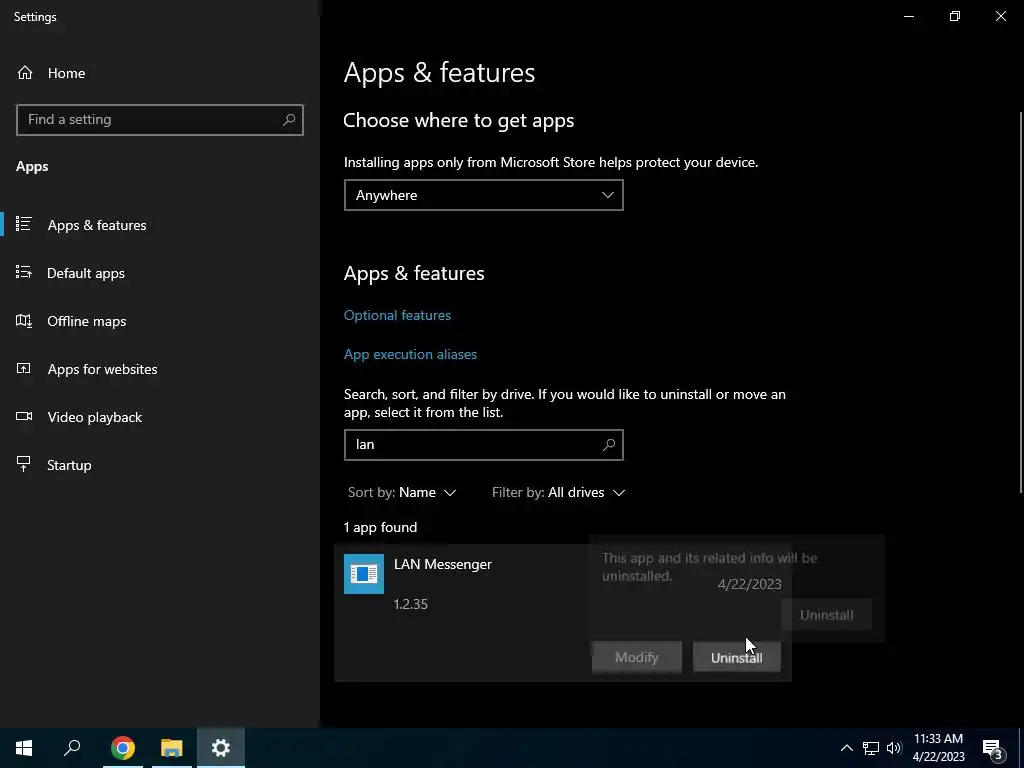The height and width of the screenshot is (768, 1024).
Task: Click the Startup sidebar icon
Action: pos(24,464)
